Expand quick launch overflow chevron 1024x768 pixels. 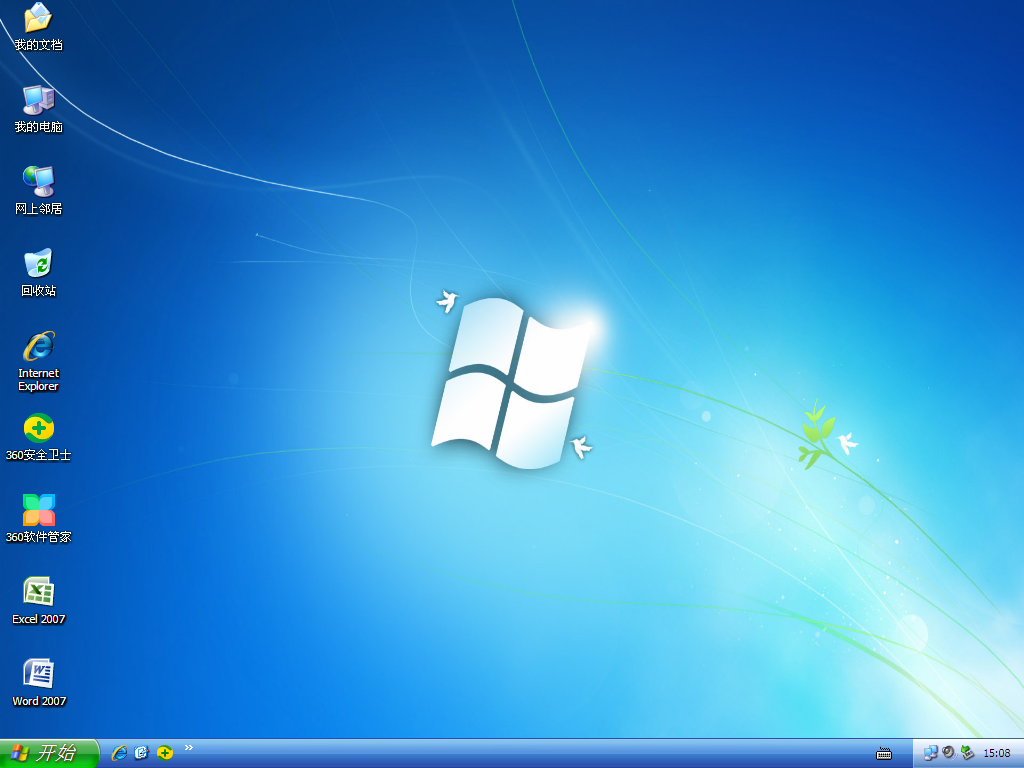[x=189, y=748]
